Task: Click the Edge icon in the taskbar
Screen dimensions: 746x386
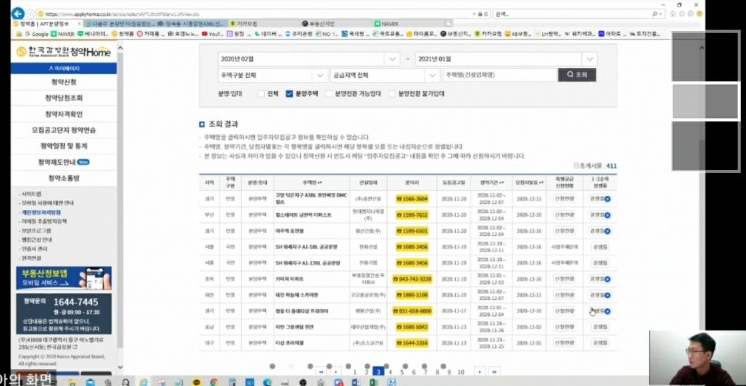Action: click(267, 382)
